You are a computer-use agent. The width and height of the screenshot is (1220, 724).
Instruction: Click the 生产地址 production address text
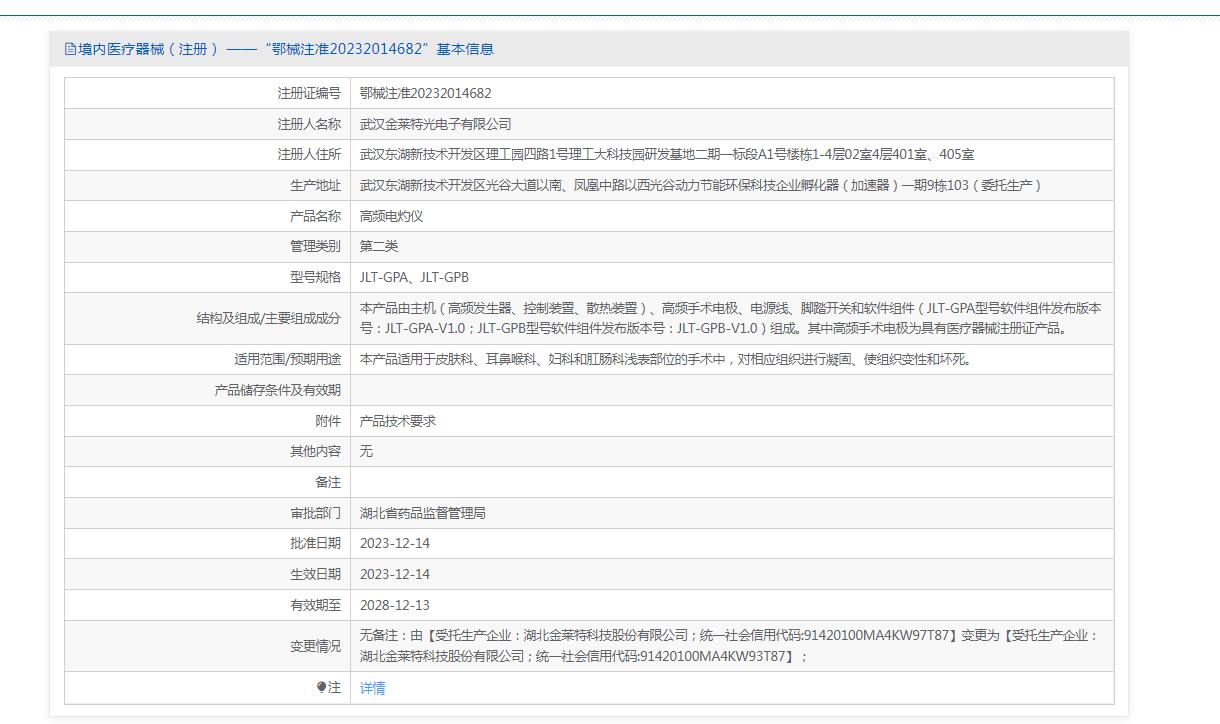pyautogui.click(x=700, y=185)
